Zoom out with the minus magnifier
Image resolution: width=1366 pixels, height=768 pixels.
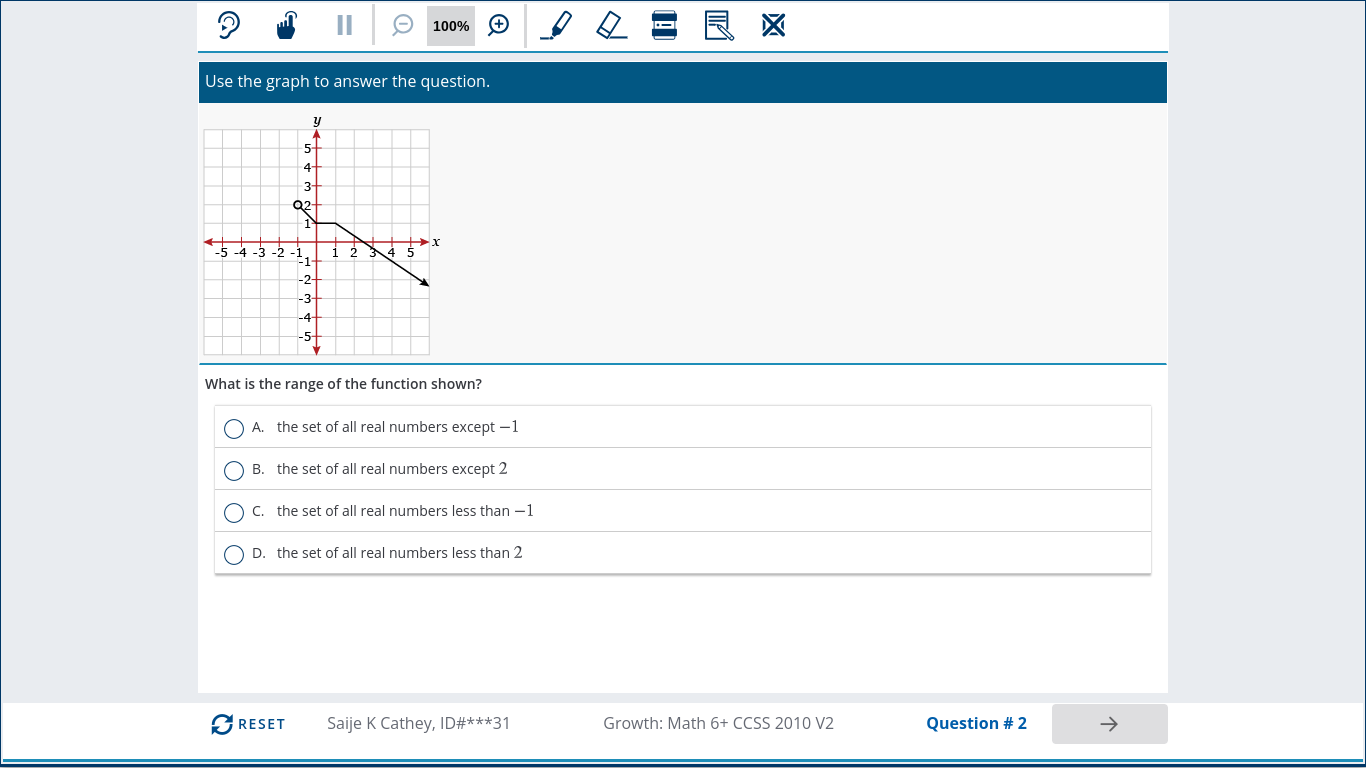point(403,25)
